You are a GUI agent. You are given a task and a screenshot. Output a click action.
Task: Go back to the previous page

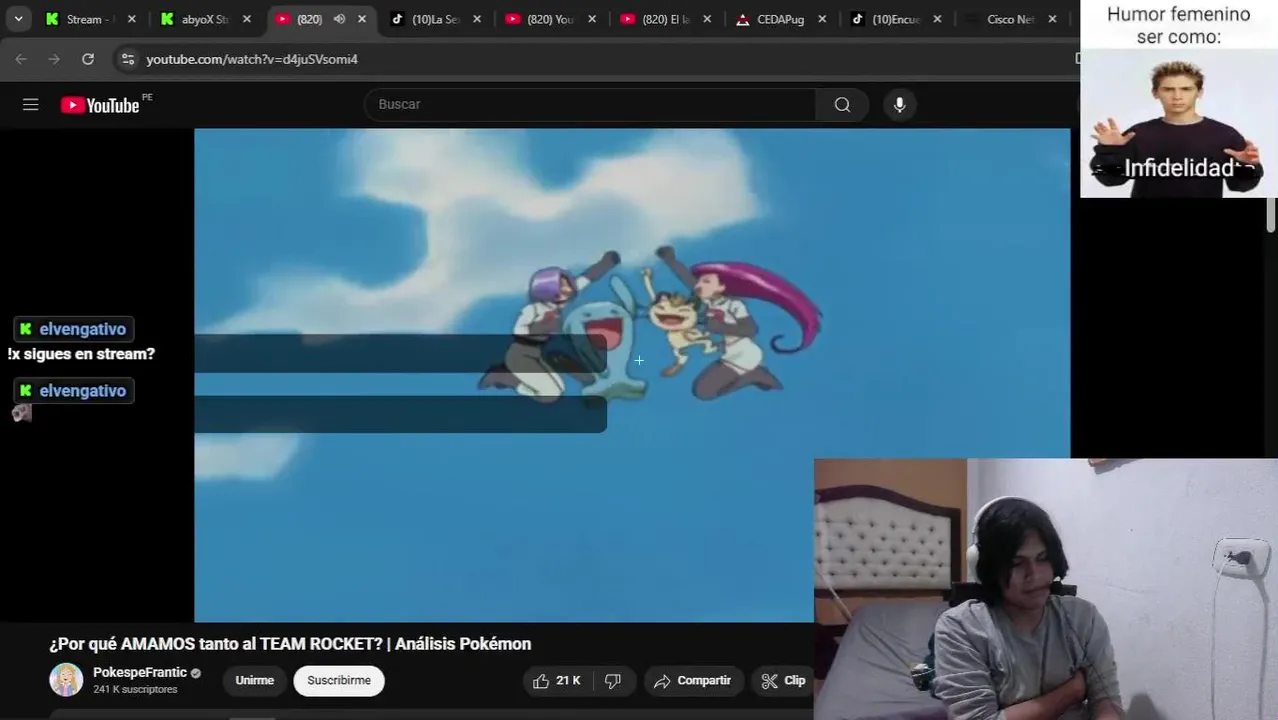tap(21, 59)
